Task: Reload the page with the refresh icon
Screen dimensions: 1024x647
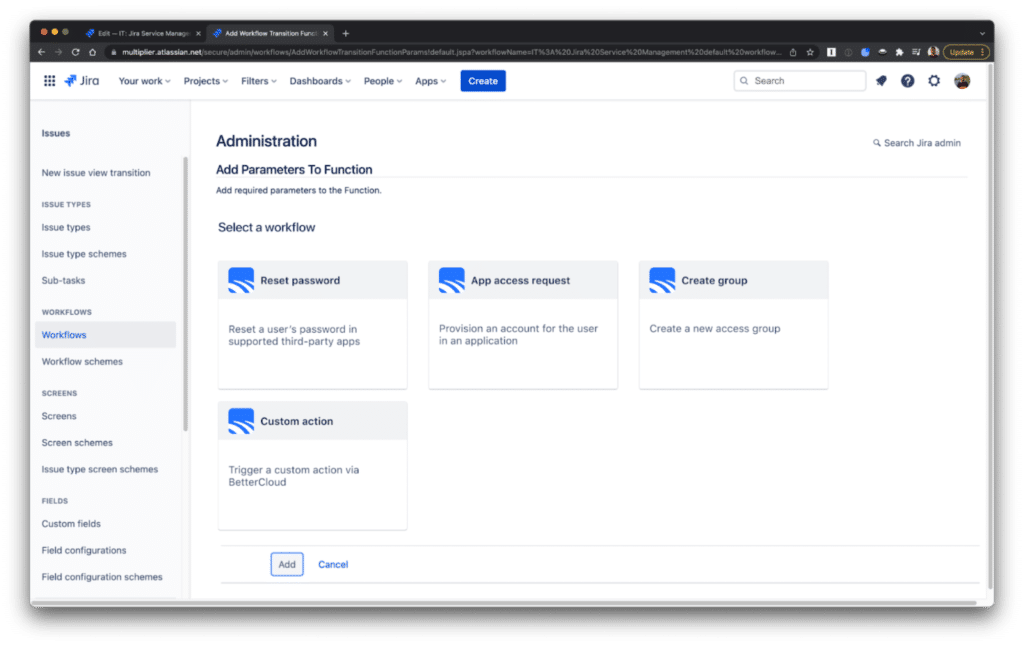Action: click(76, 52)
